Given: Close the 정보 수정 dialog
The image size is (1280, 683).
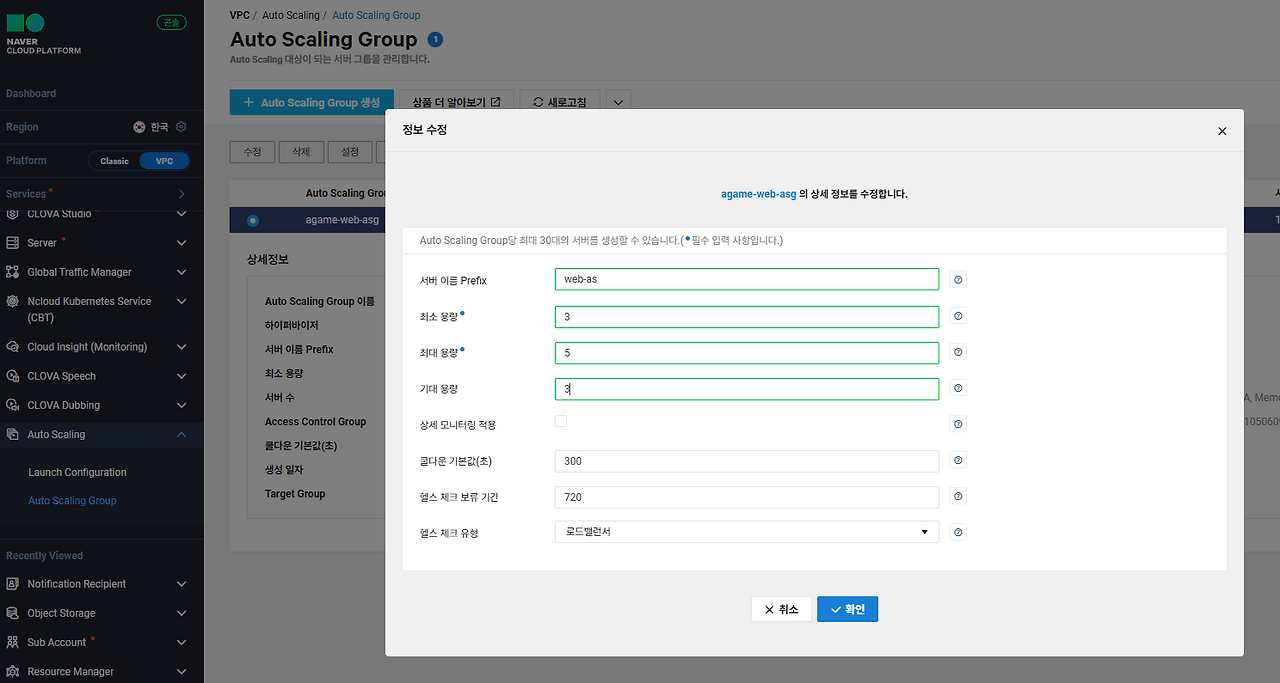Looking at the screenshot, I should 1221,131.
